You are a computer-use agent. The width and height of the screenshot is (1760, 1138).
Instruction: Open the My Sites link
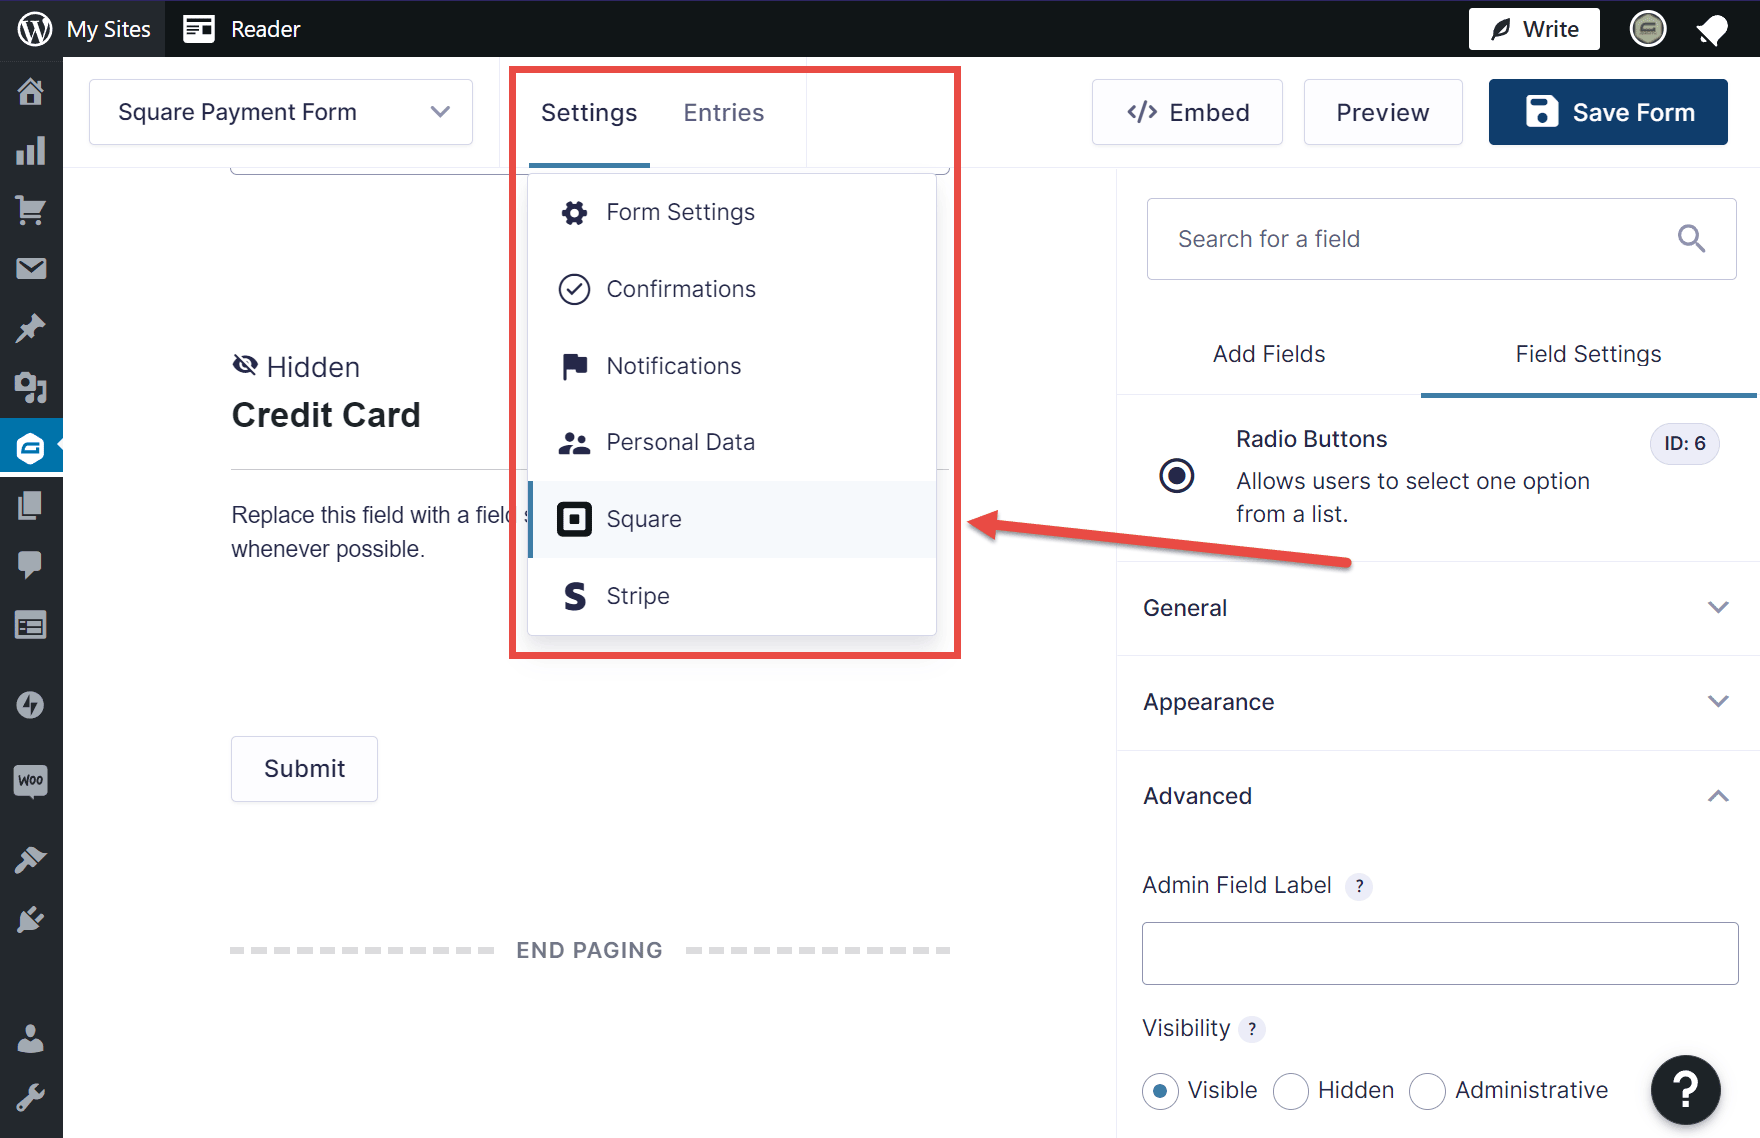(109, 29)
